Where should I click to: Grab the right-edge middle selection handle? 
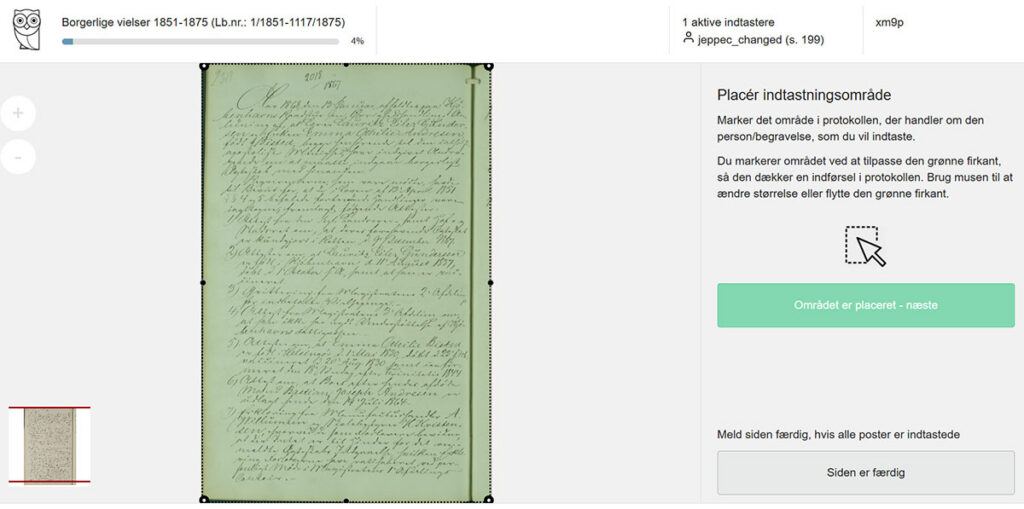click(x=490, y=282)
